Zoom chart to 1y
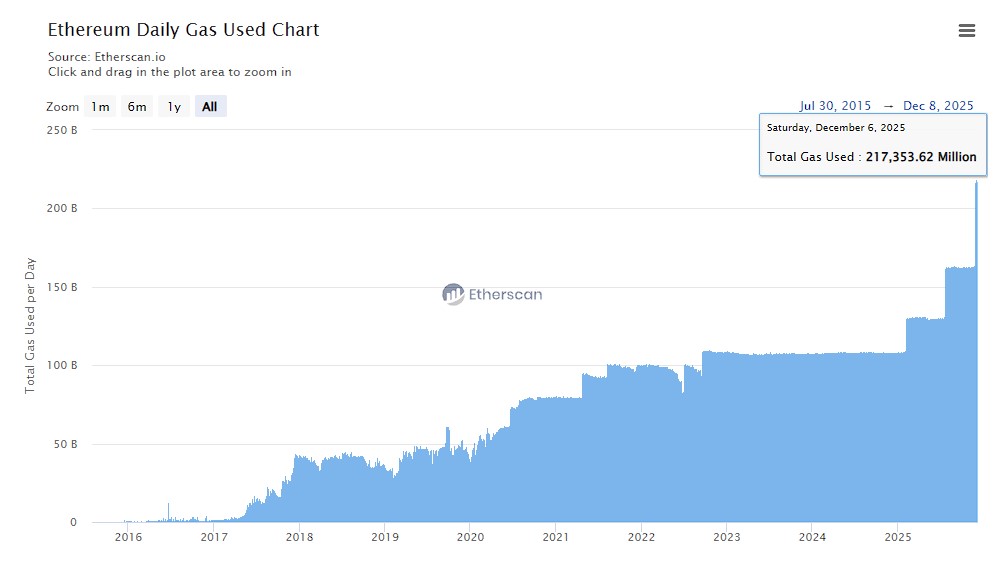1002x565 pixels. (x=174, y=107)
